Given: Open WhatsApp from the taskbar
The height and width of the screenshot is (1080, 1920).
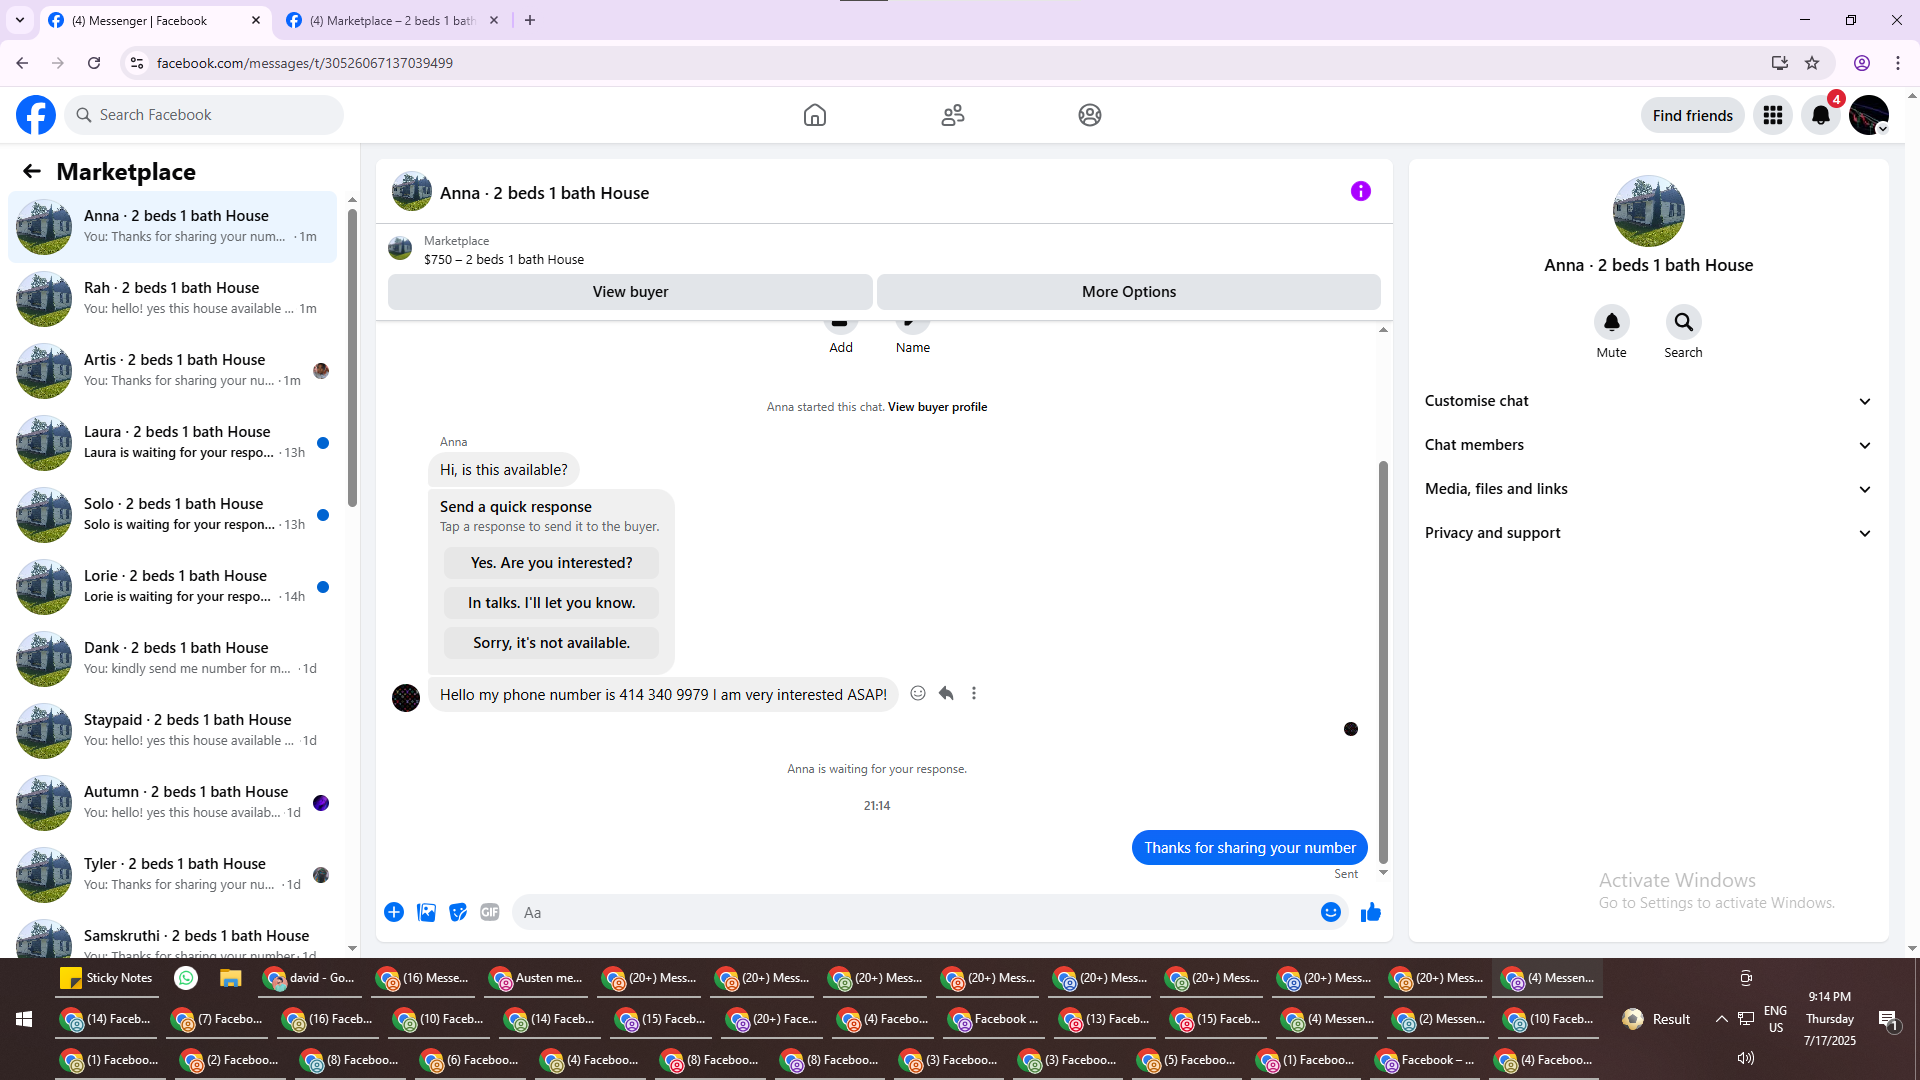Looking at the screenshot, I should [186, 978].
